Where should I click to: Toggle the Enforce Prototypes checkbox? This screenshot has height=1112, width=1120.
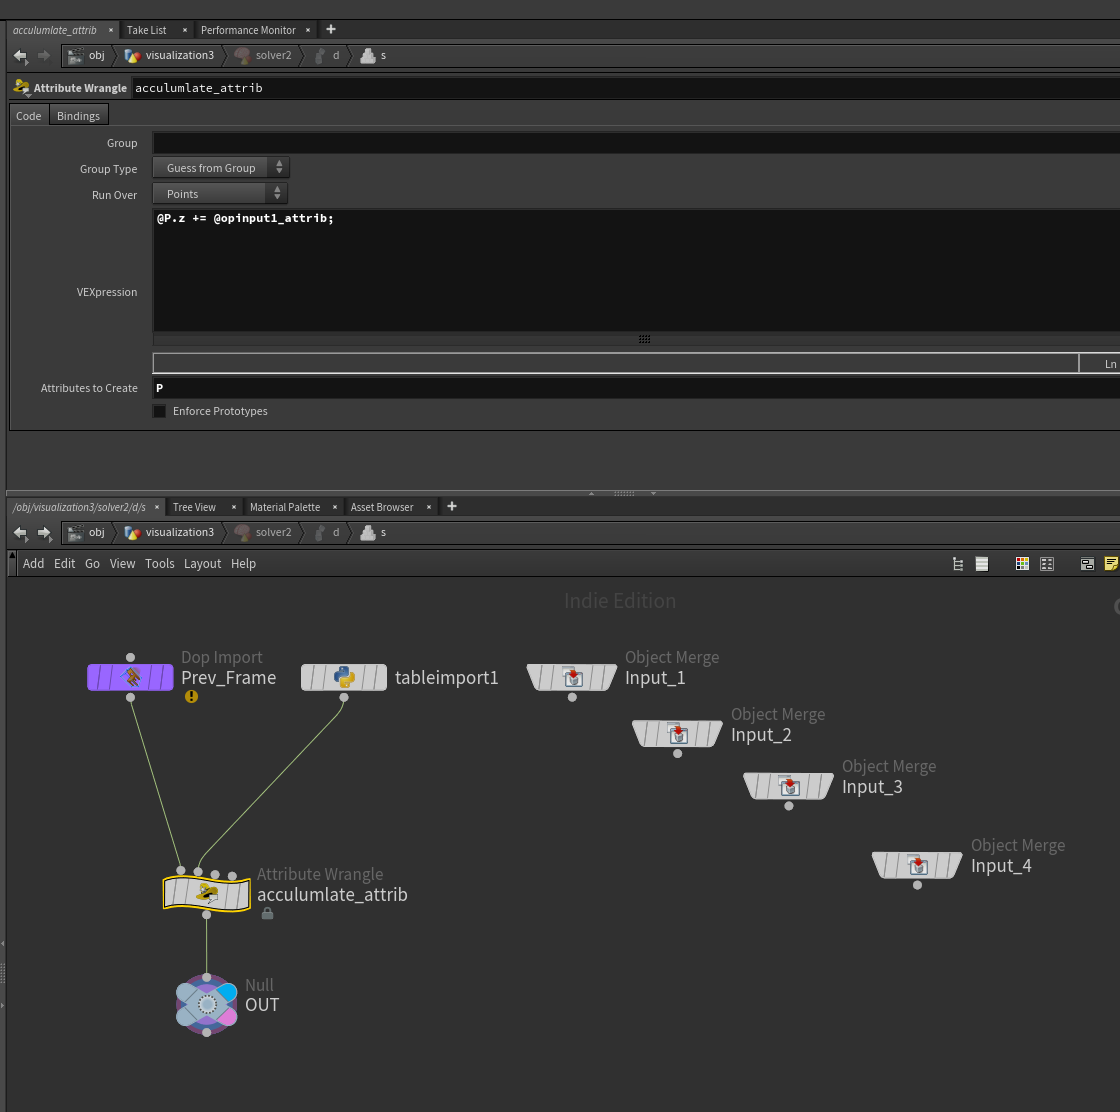click(x=159, y=411)
